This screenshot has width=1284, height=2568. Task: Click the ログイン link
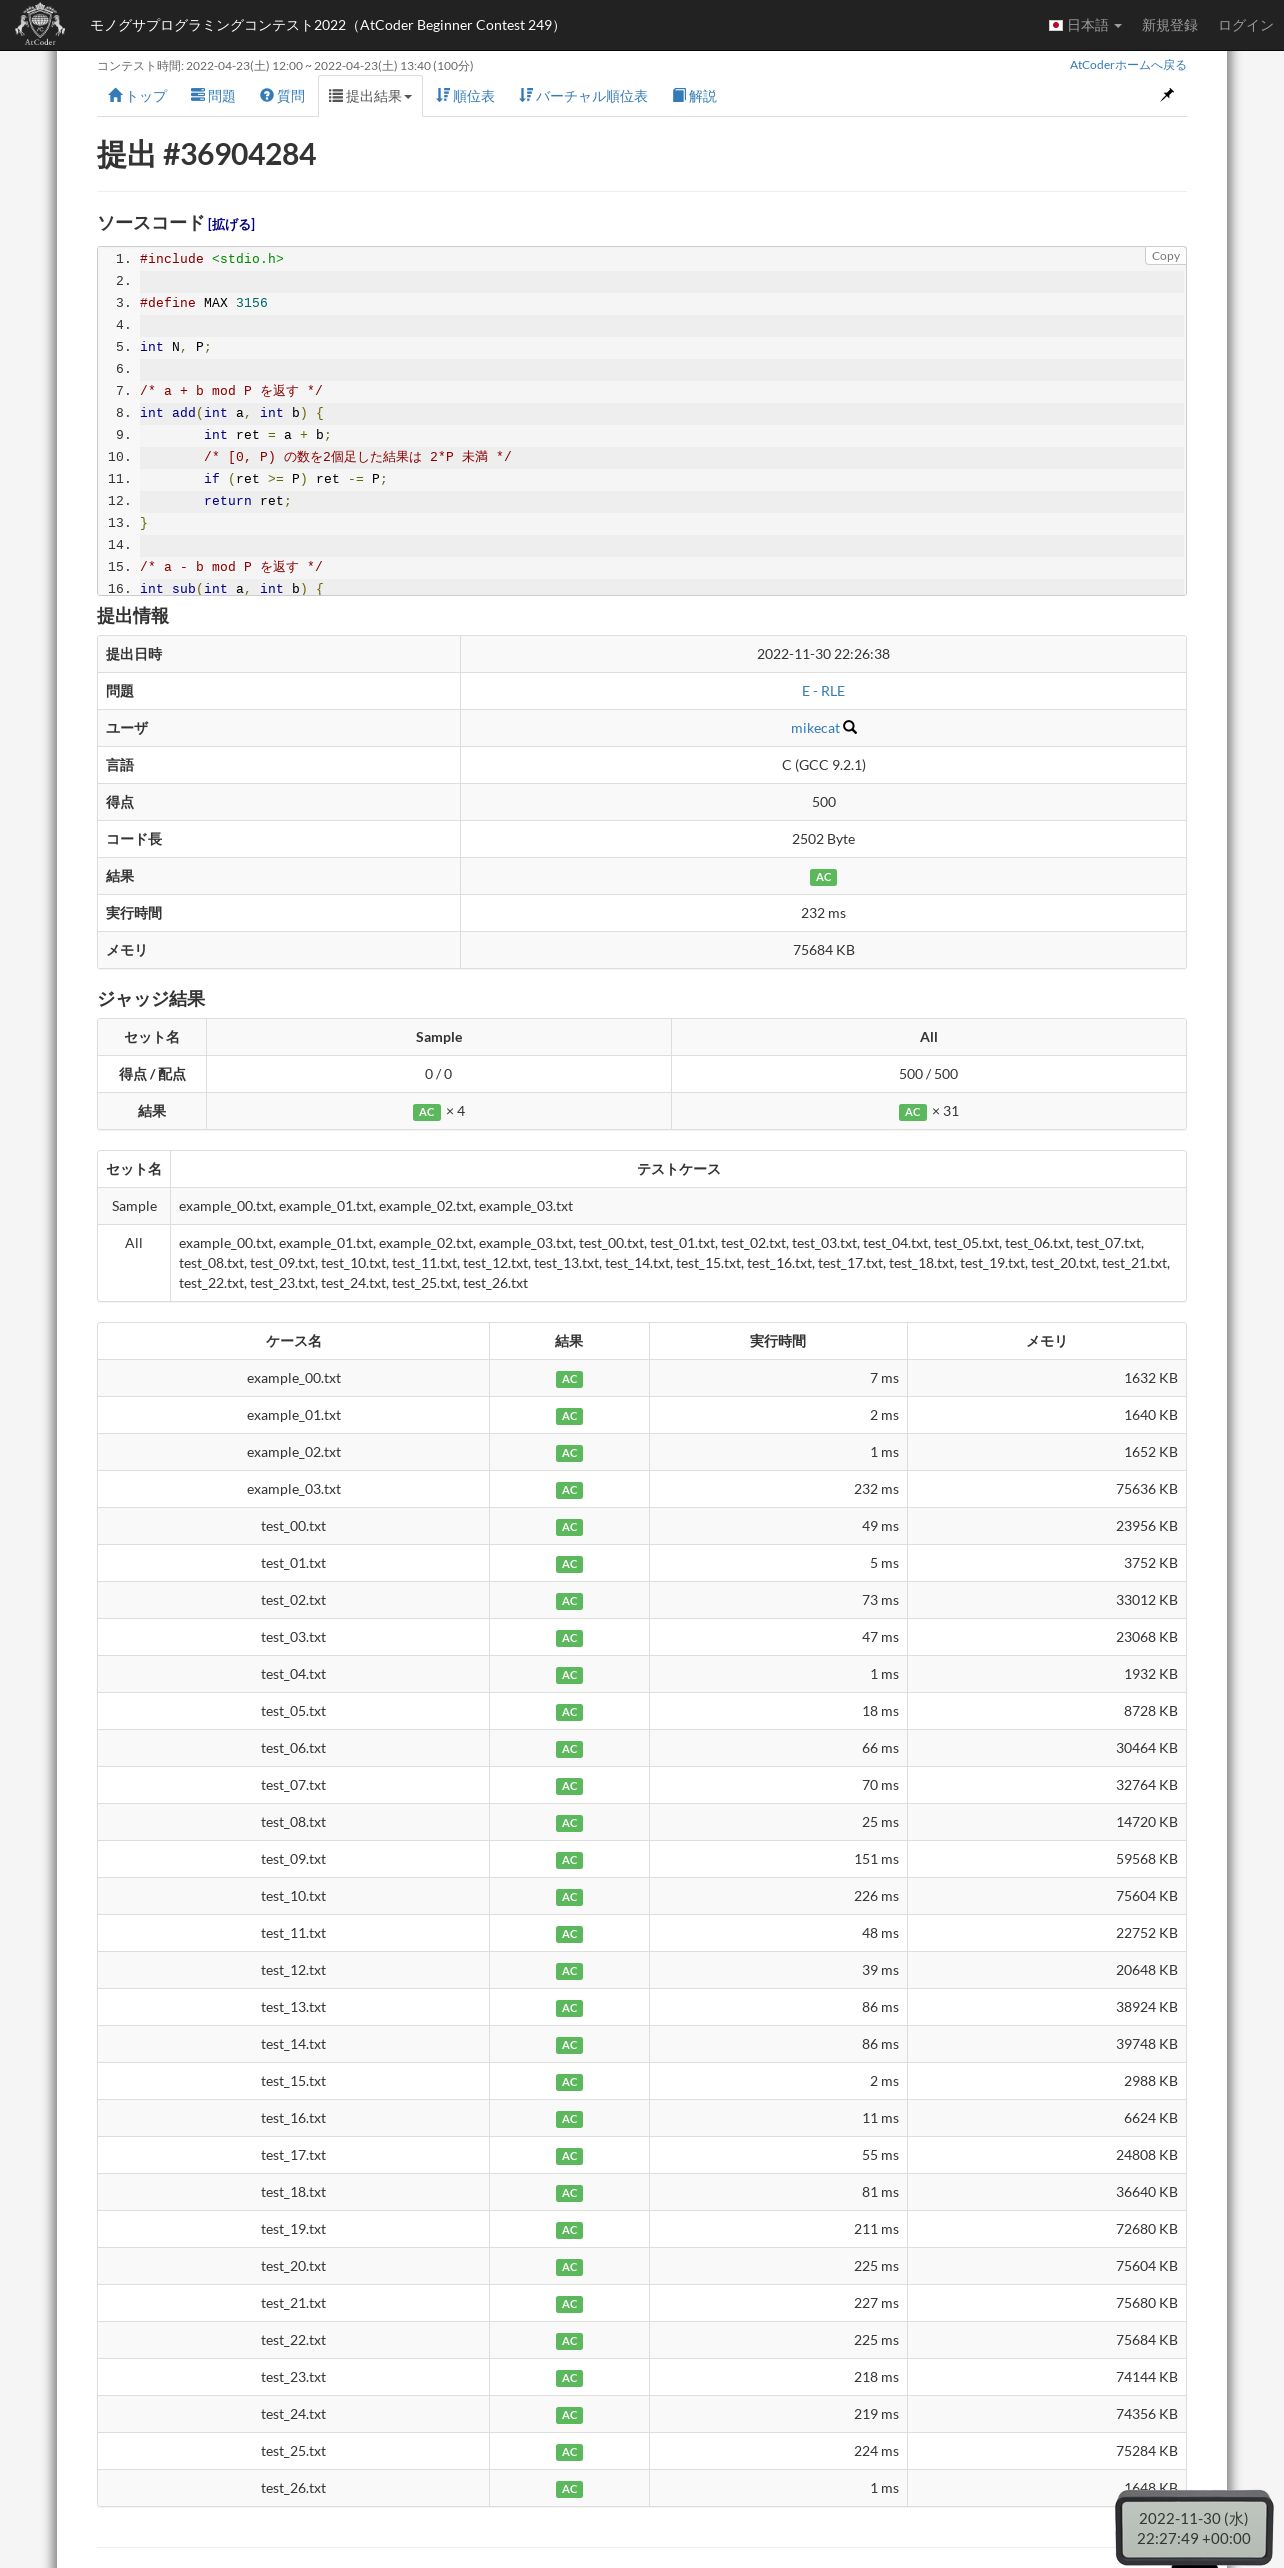1245,25
